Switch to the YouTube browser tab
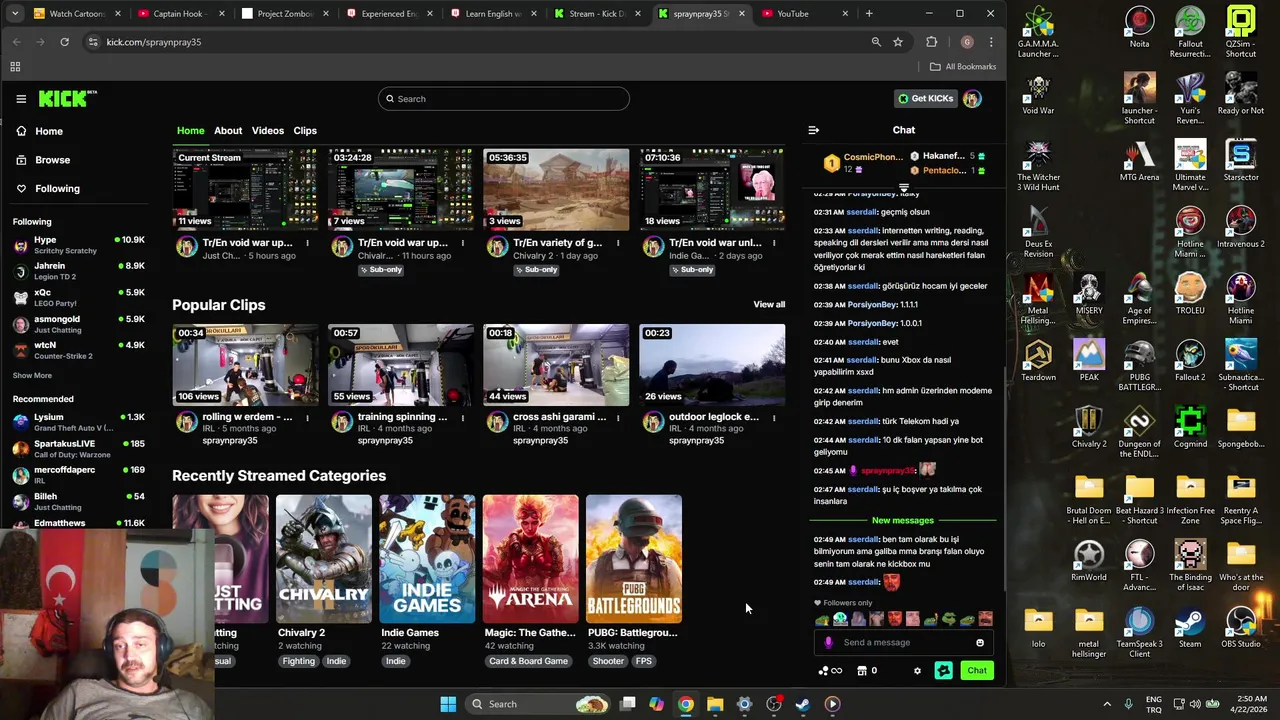 pos(804,14)
